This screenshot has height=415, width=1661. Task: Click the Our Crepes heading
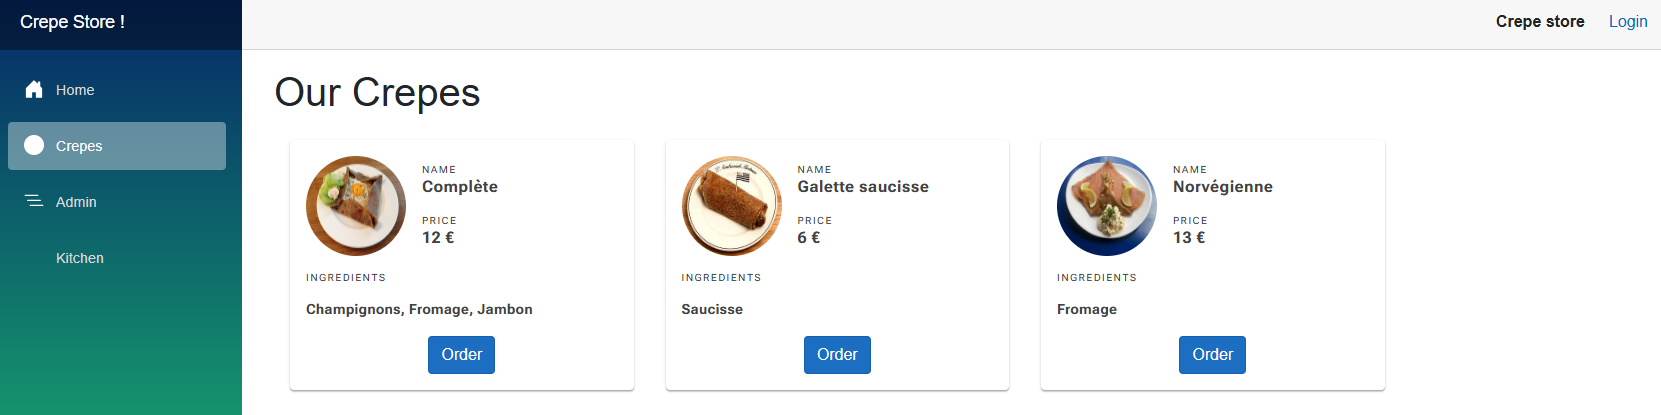[377, 93]
